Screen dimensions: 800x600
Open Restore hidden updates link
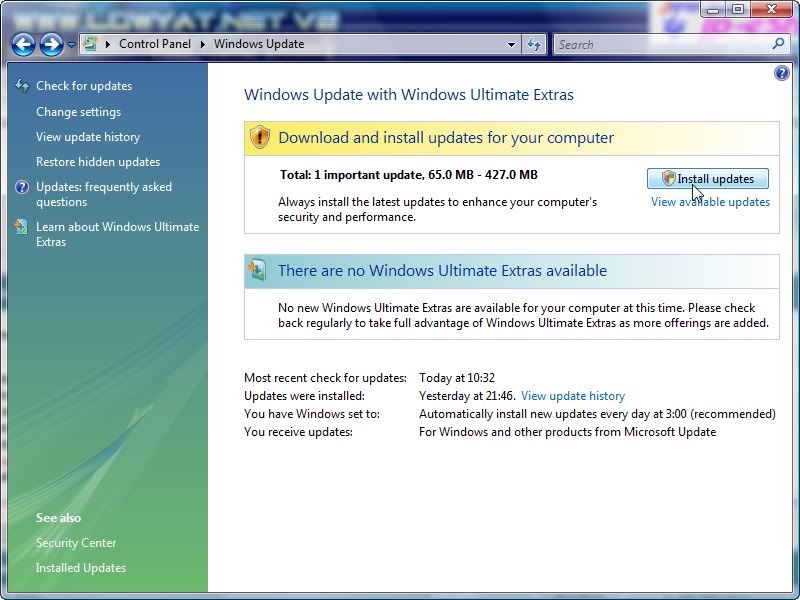(x=98, y=162)
